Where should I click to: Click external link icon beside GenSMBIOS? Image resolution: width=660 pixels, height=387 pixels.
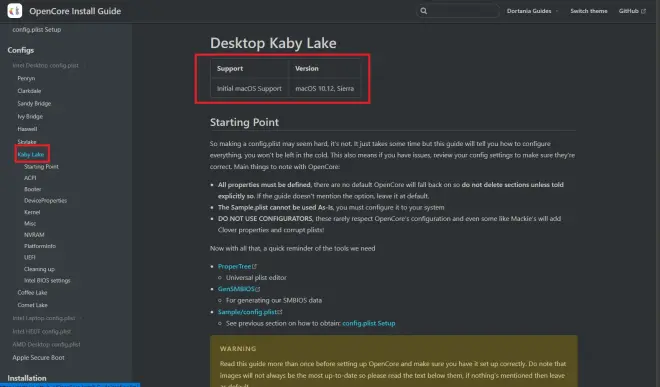pos(258,289)
